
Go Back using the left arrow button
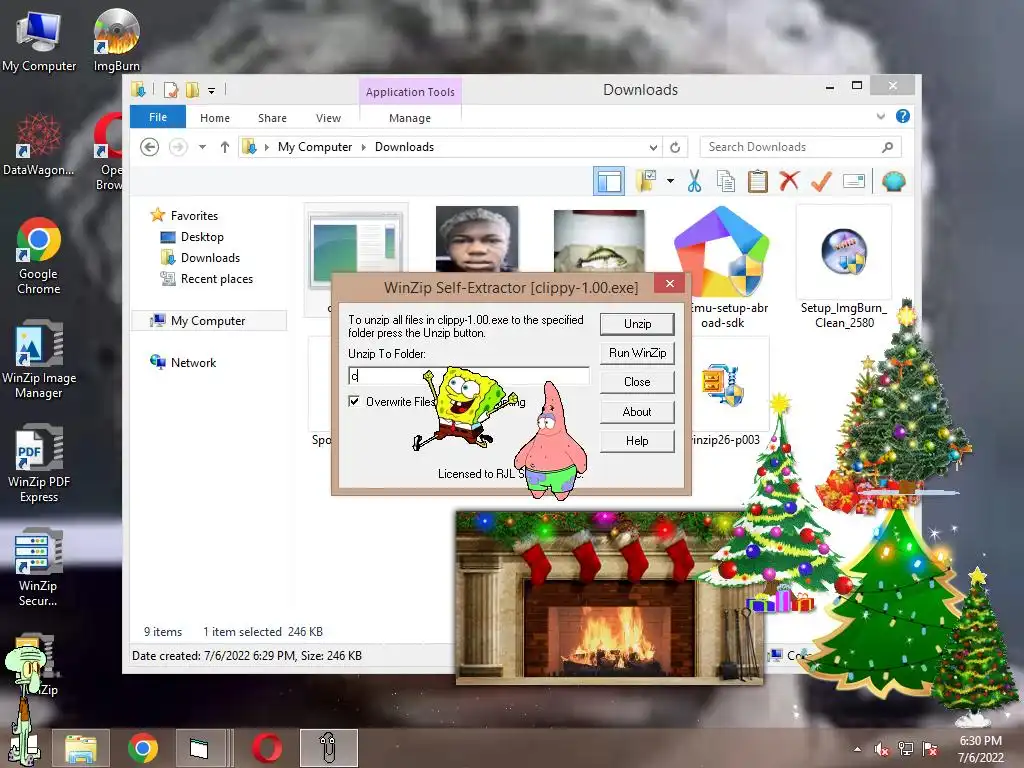coord(150,148)
